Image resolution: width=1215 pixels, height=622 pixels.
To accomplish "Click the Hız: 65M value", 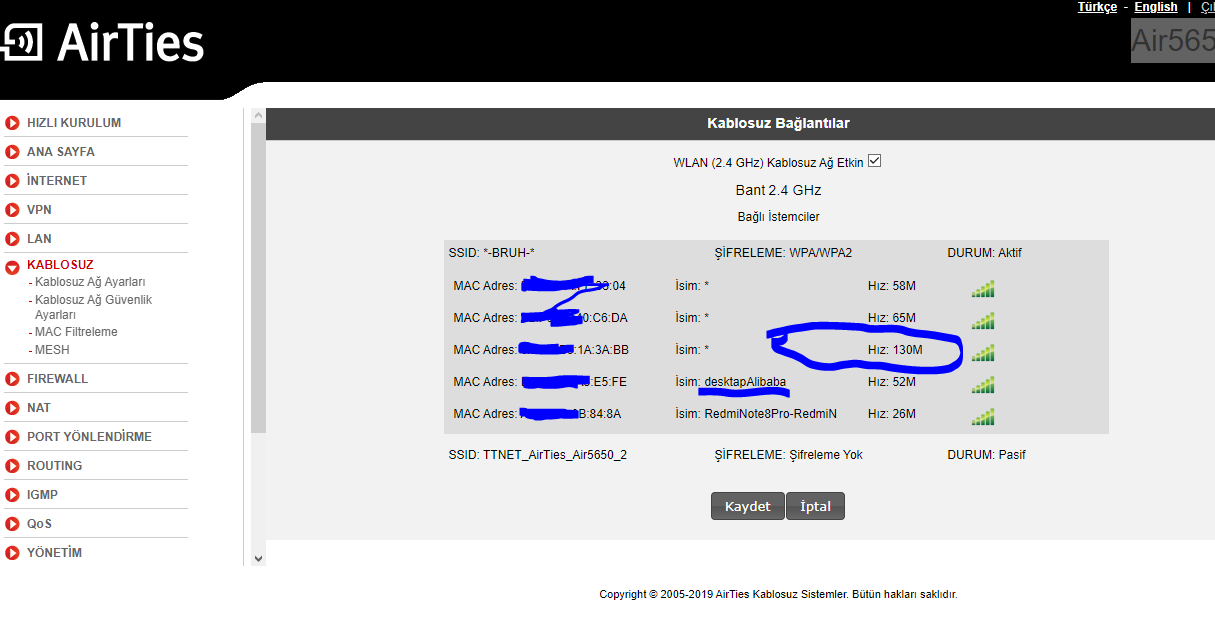I will (892, 318).
